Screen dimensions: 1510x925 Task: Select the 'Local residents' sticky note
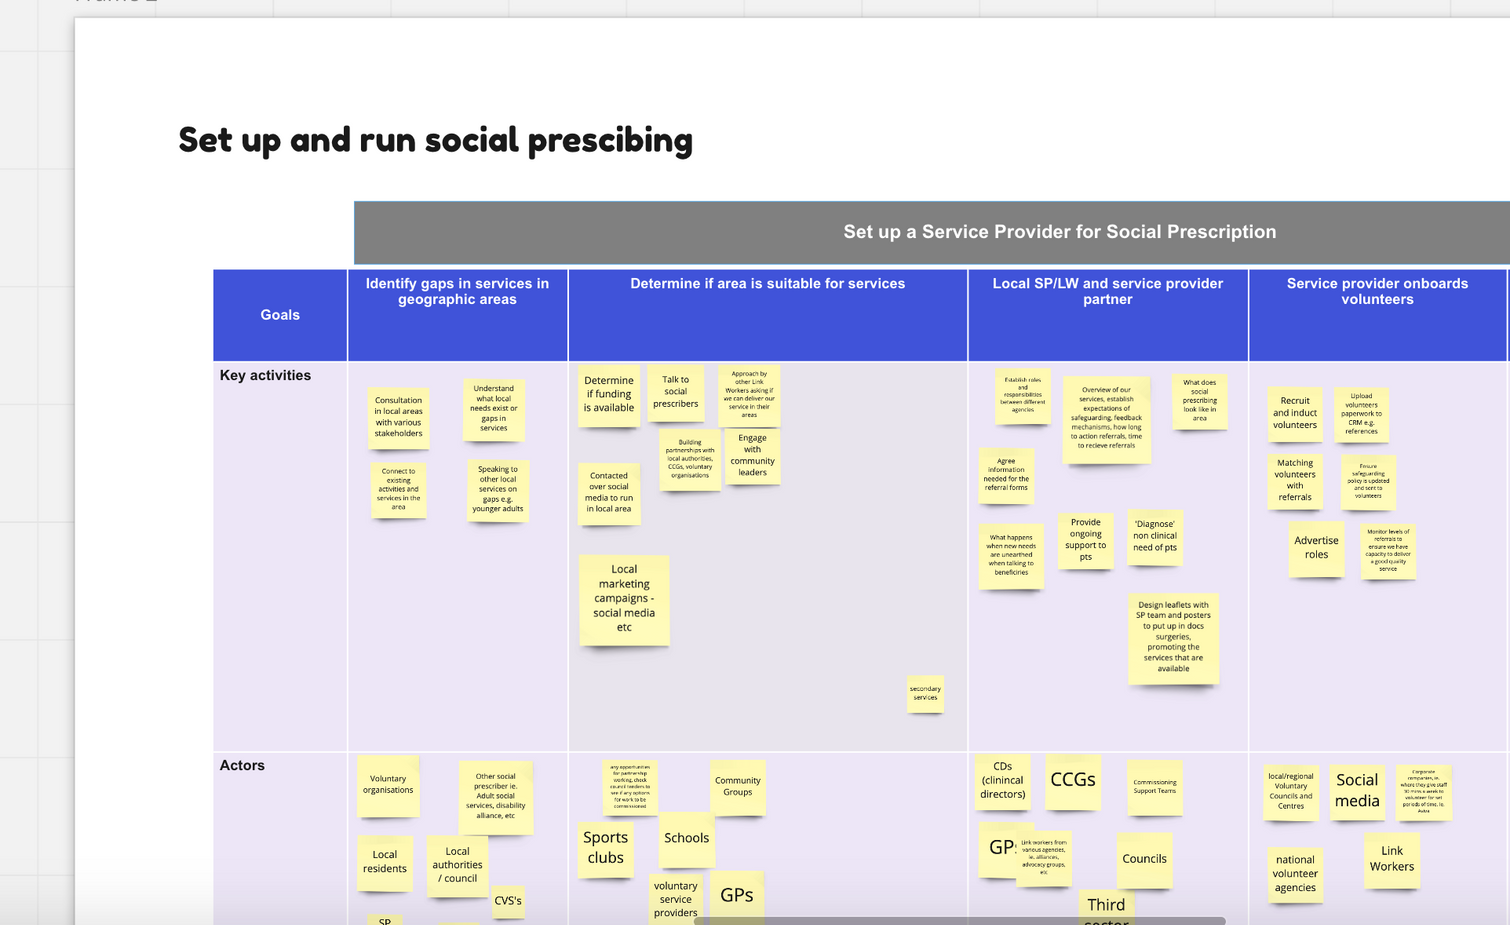(385, 863)
